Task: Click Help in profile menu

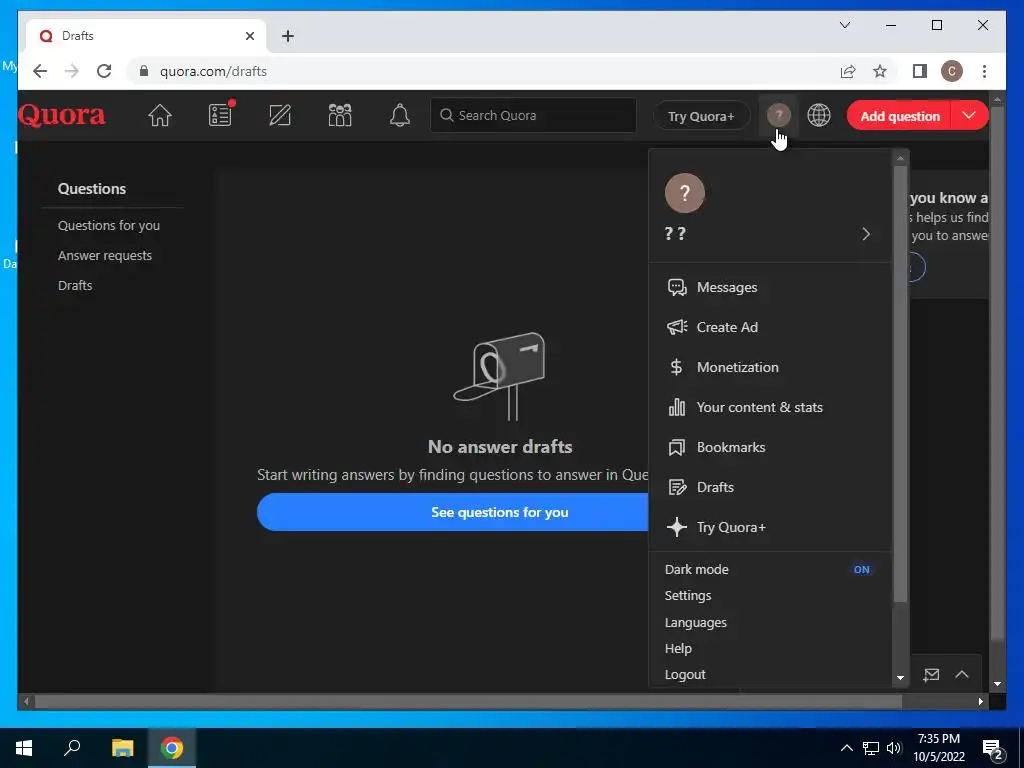Action: coord(678,648)
